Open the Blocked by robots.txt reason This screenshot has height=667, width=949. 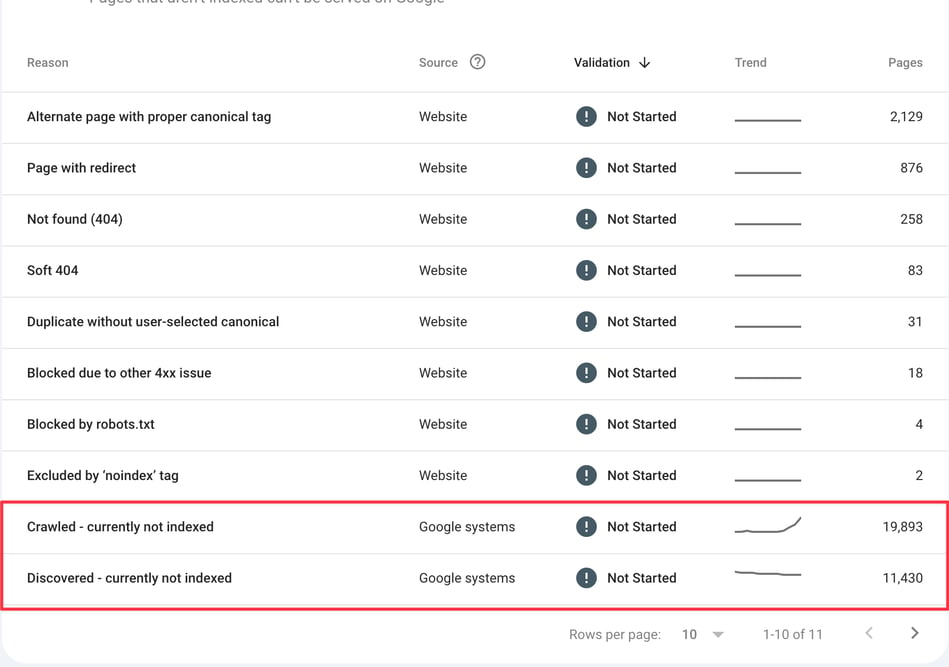91,424
